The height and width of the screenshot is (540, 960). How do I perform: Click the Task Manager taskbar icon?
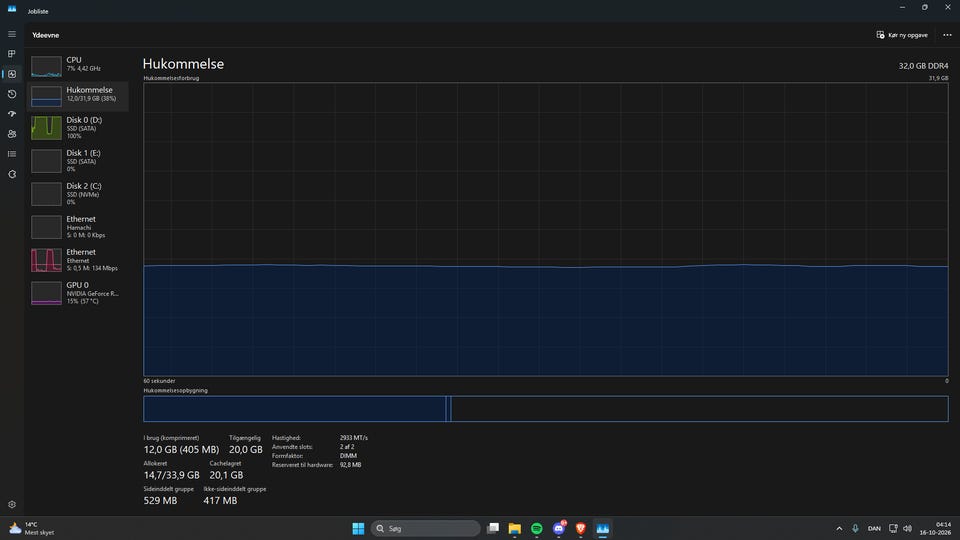coord(603,528)
